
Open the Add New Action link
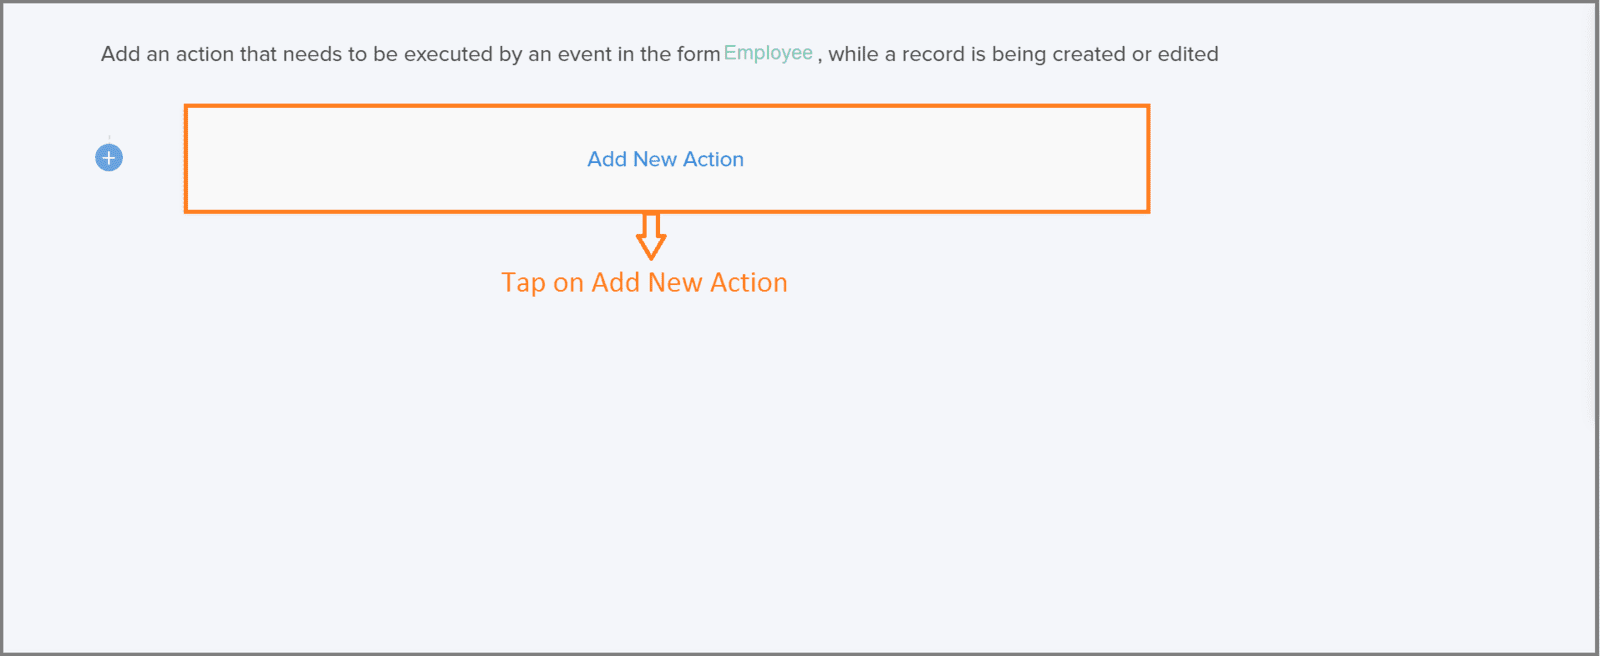(x=665, y=159)
